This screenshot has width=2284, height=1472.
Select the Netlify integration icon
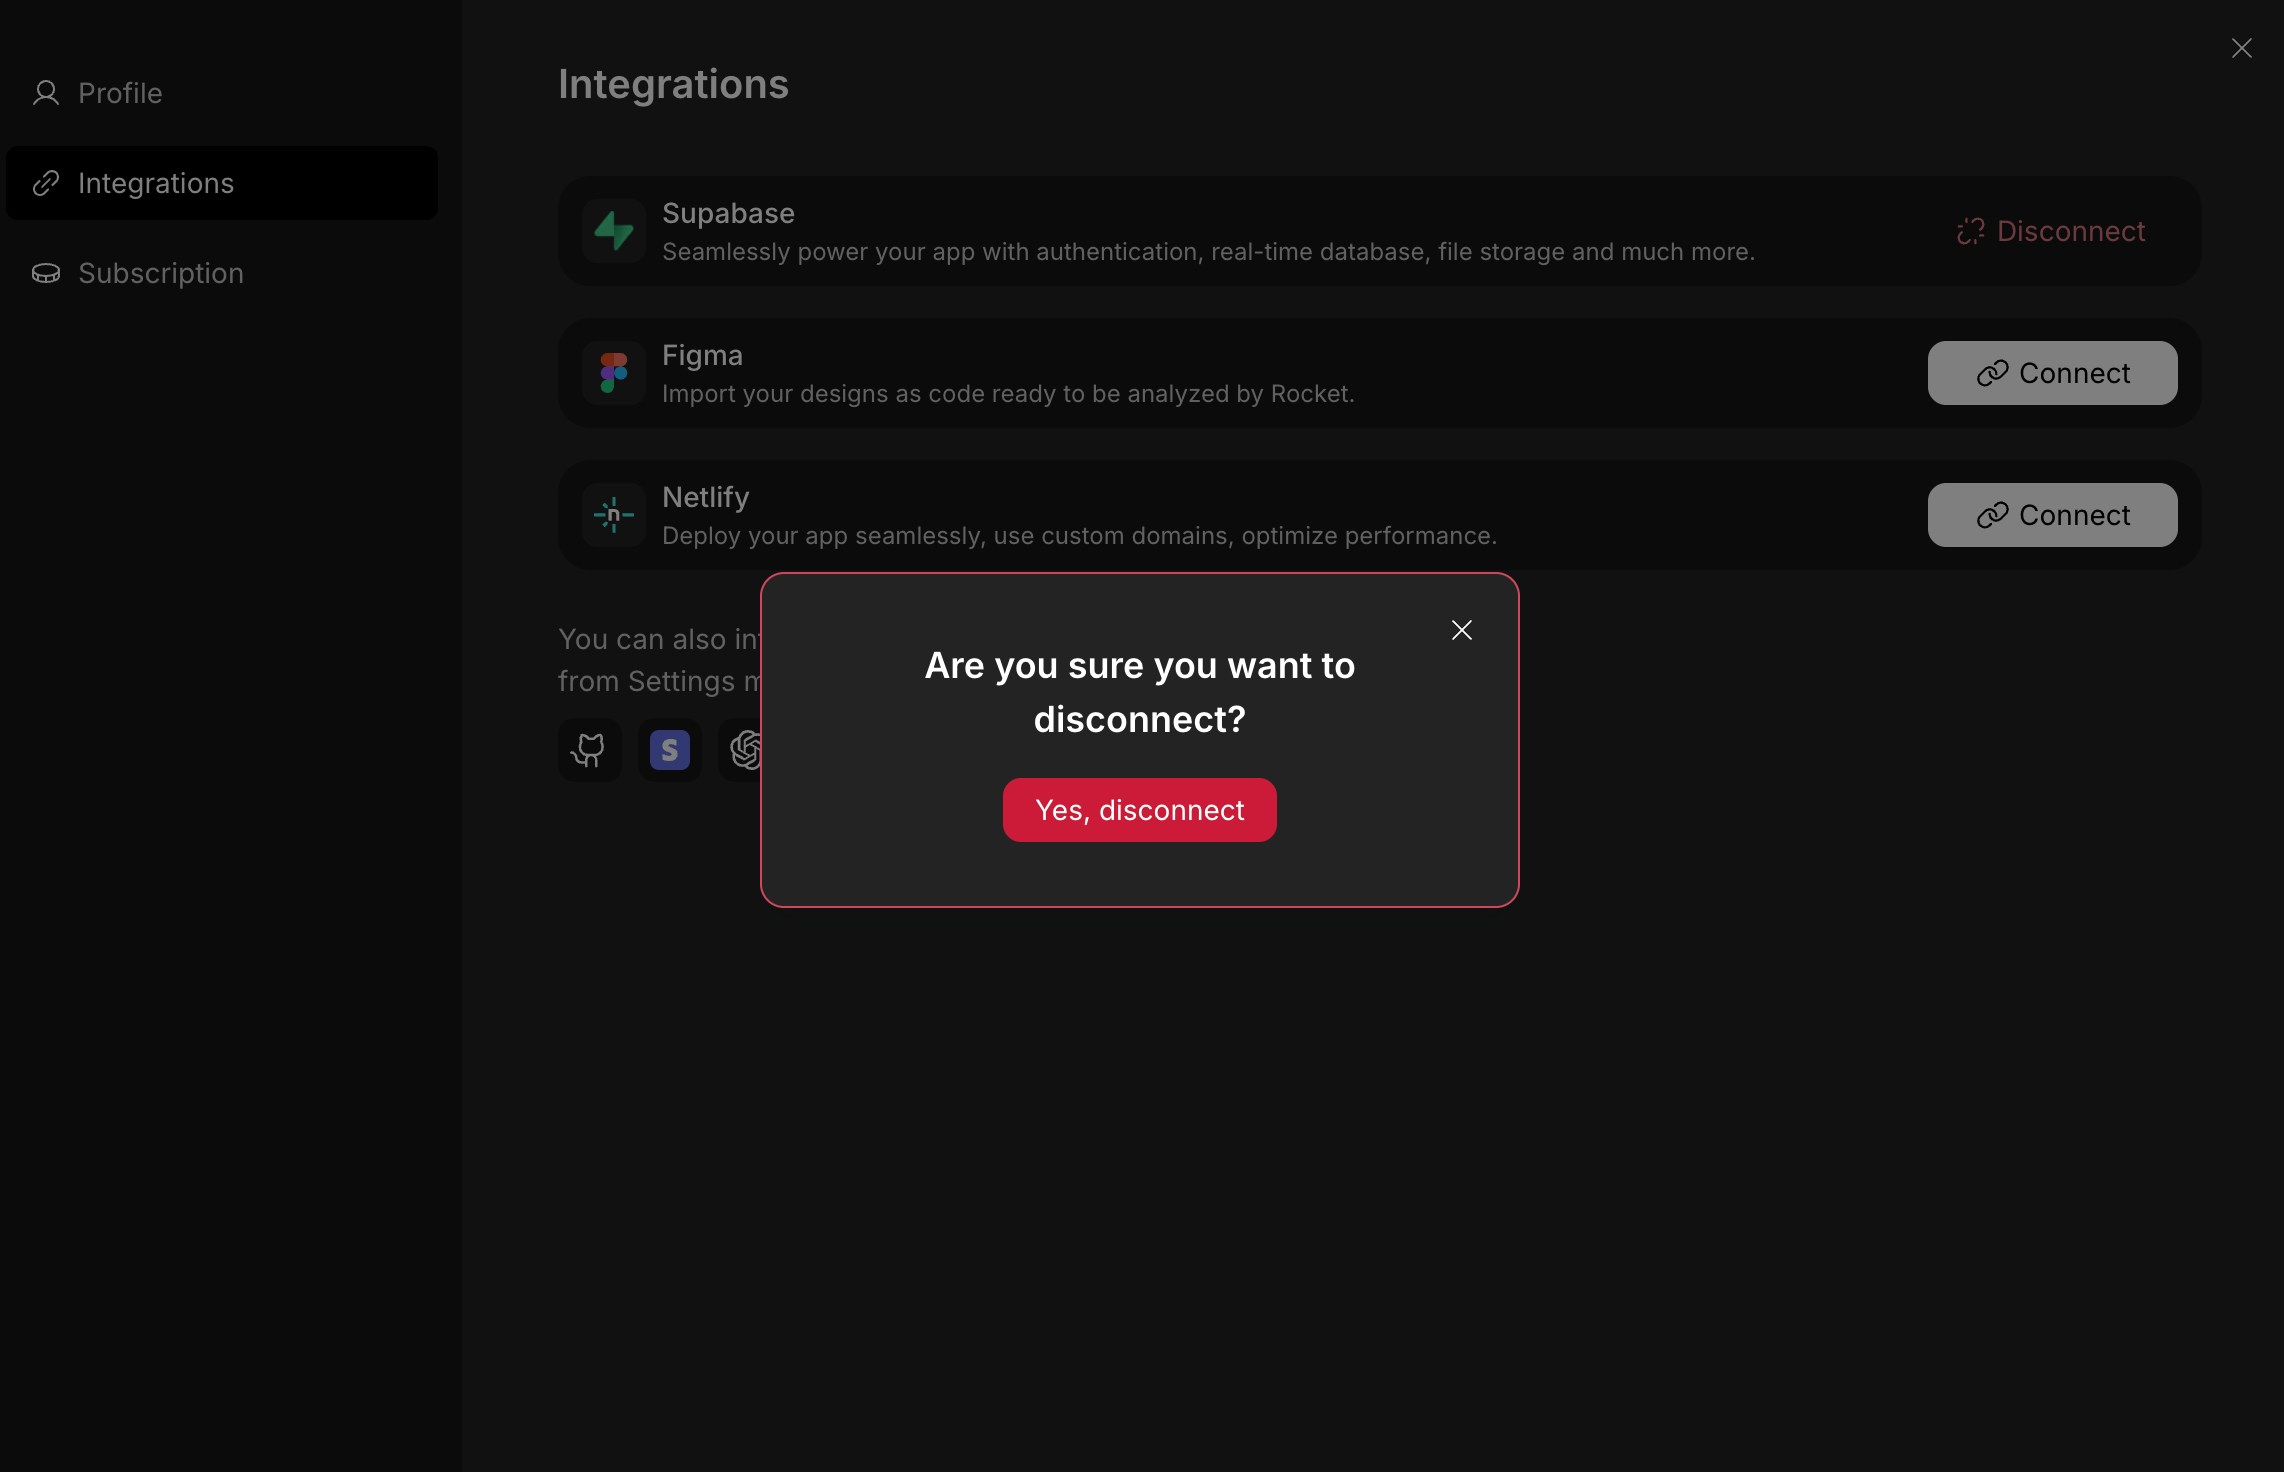tap(613, 515)
